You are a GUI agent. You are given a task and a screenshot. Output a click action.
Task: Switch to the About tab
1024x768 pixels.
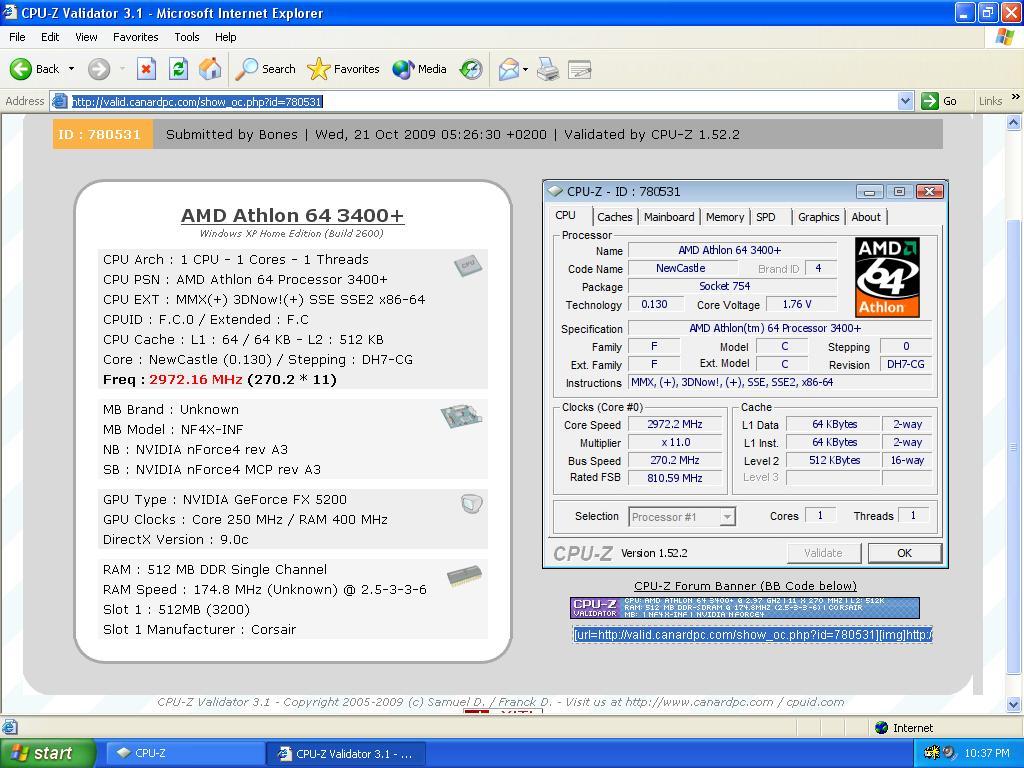coord(866,217)
